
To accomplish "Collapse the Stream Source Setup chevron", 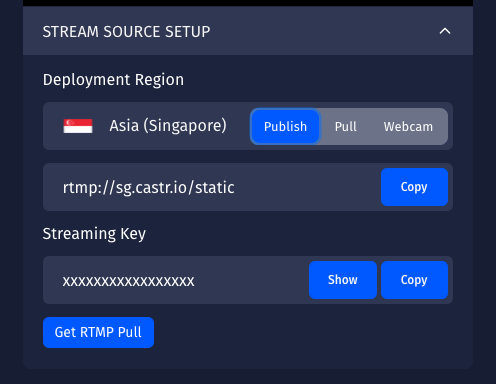I will pyautogui.click(x=445, y=31).
